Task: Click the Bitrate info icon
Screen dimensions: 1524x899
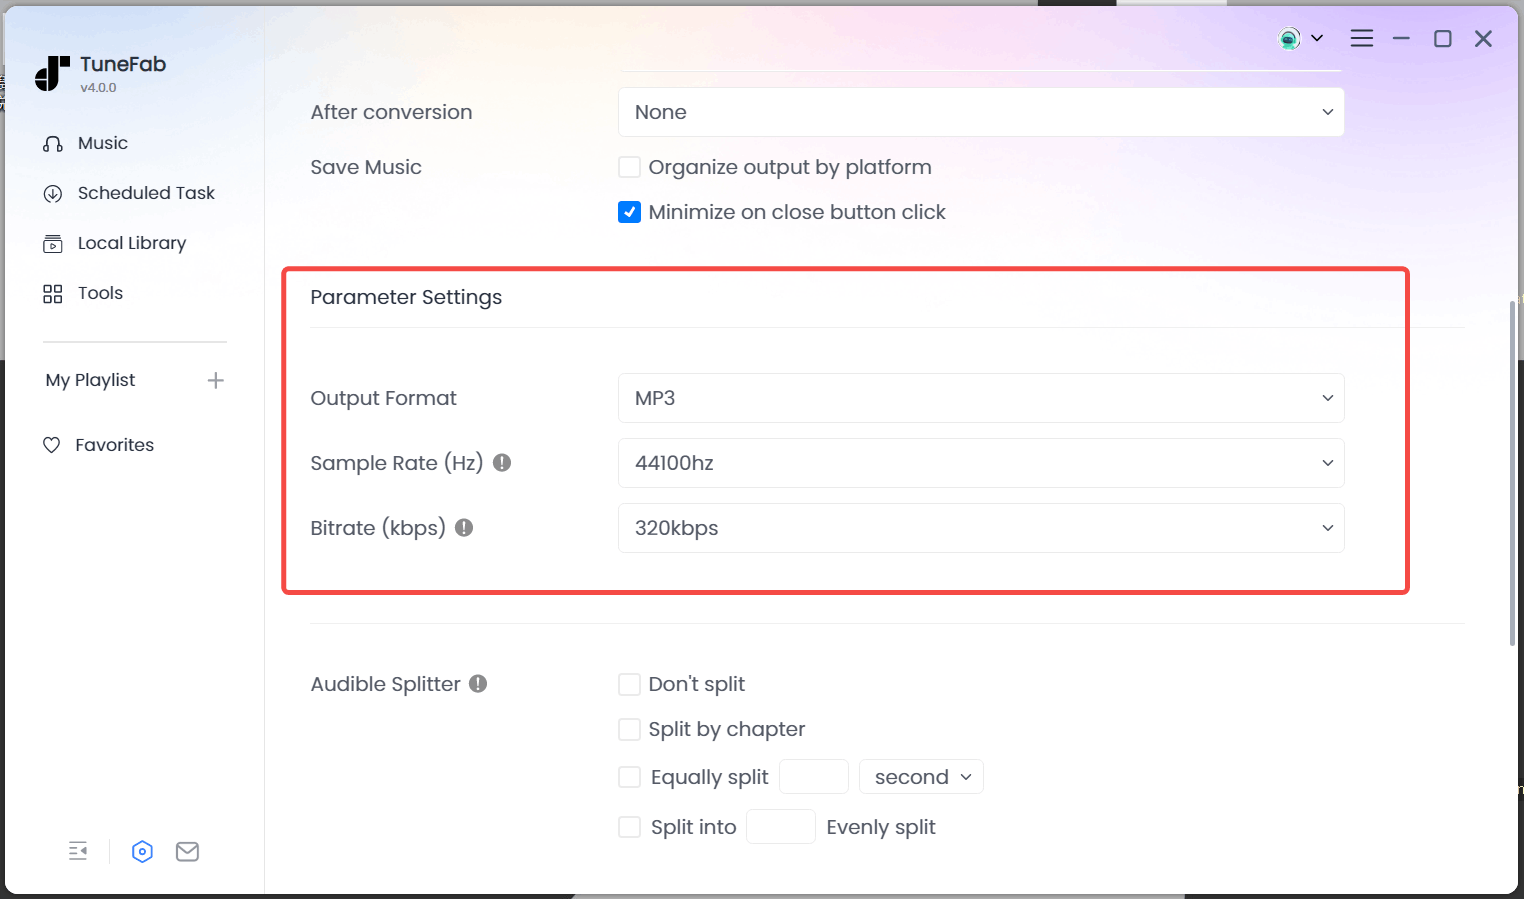Action: pyautogui.click(x=464, y=528)
